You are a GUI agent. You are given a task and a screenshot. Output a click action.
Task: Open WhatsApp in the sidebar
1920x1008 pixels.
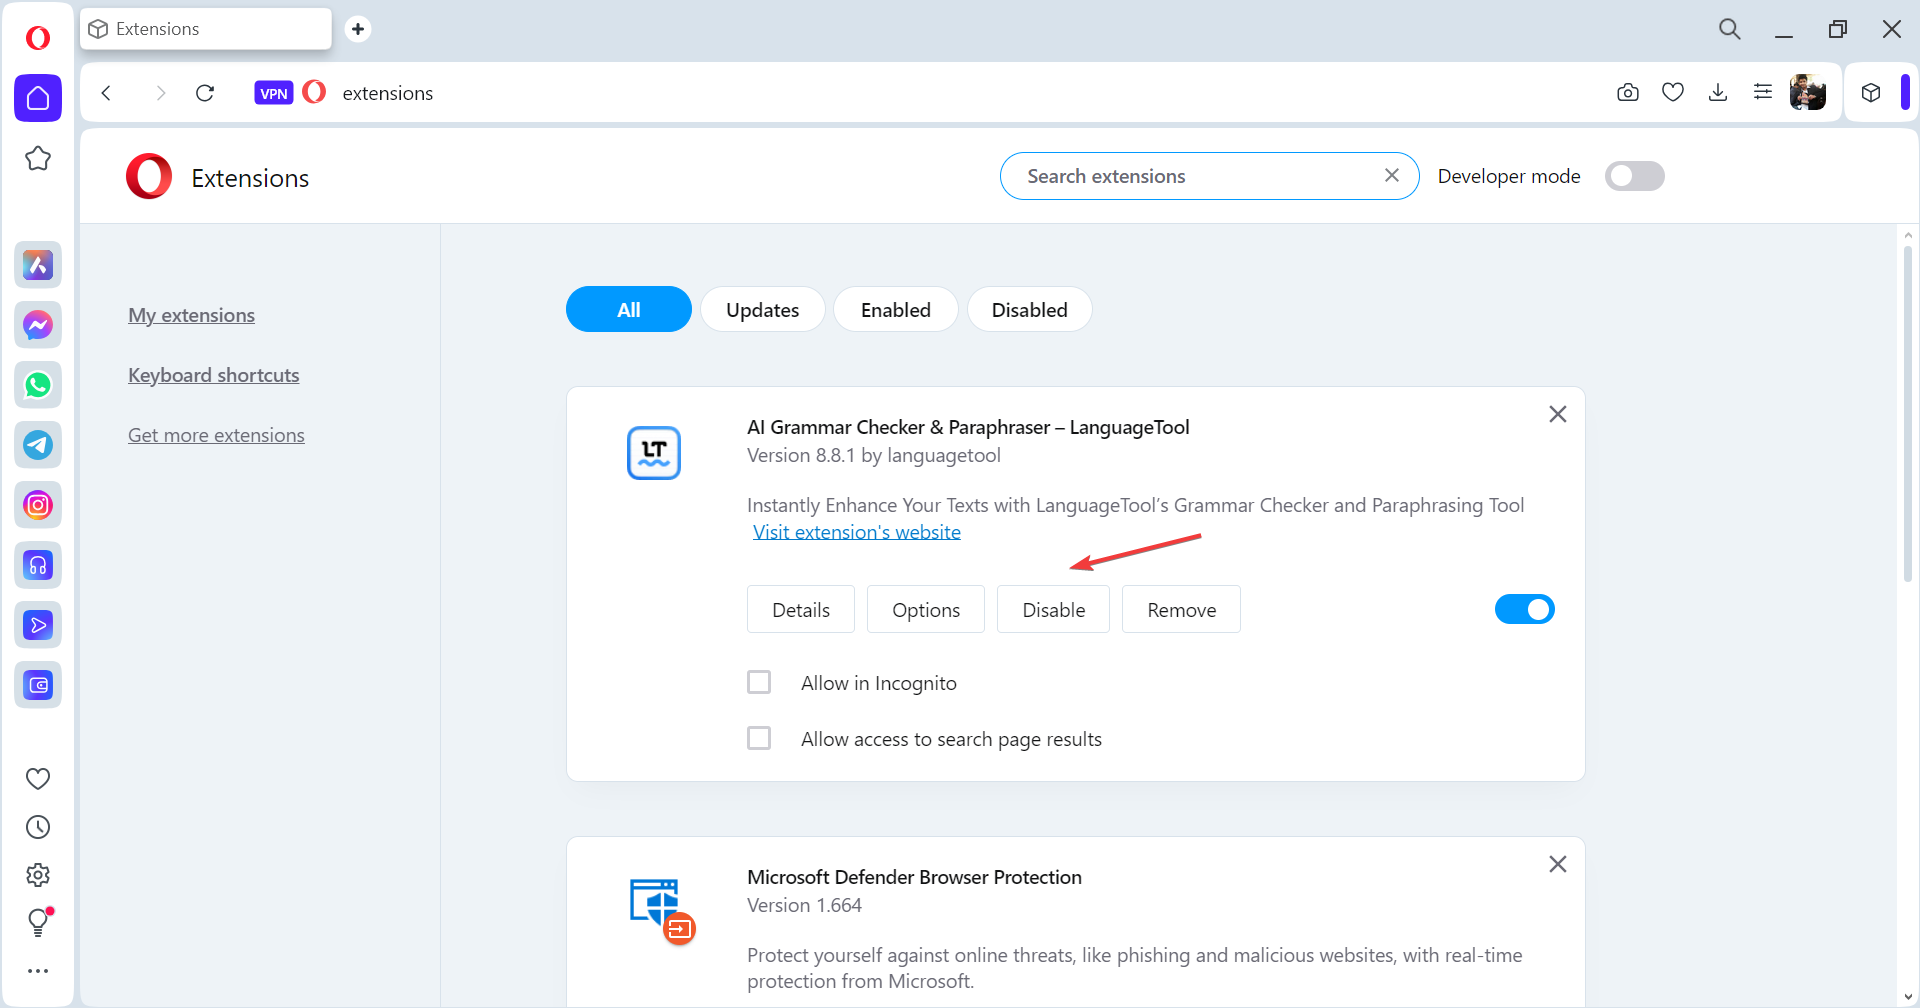pos(38,385)
